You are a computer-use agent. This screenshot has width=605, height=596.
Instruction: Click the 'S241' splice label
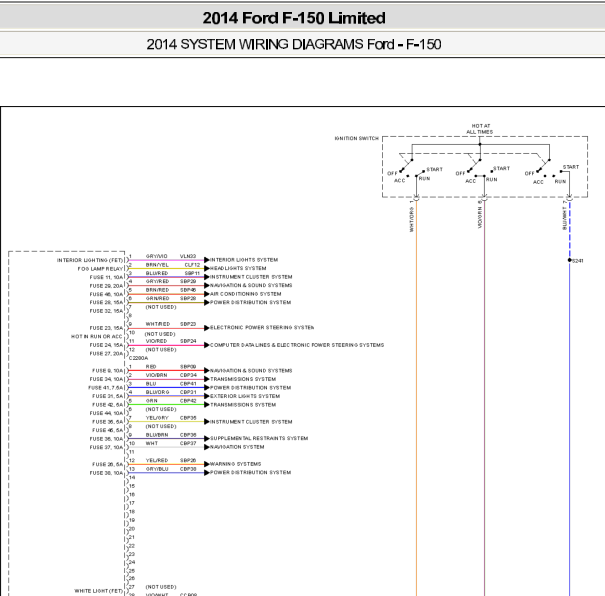point(578,261)
